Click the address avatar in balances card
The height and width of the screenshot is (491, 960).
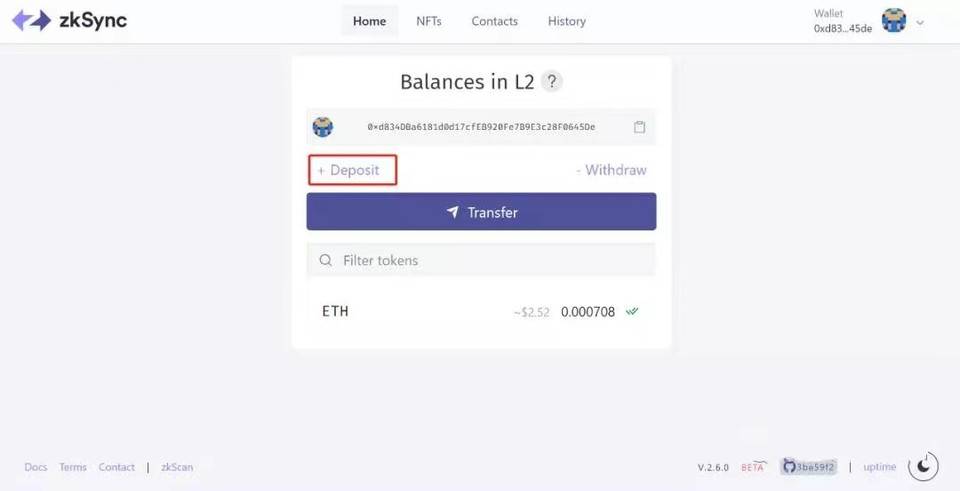click(323, 127)
